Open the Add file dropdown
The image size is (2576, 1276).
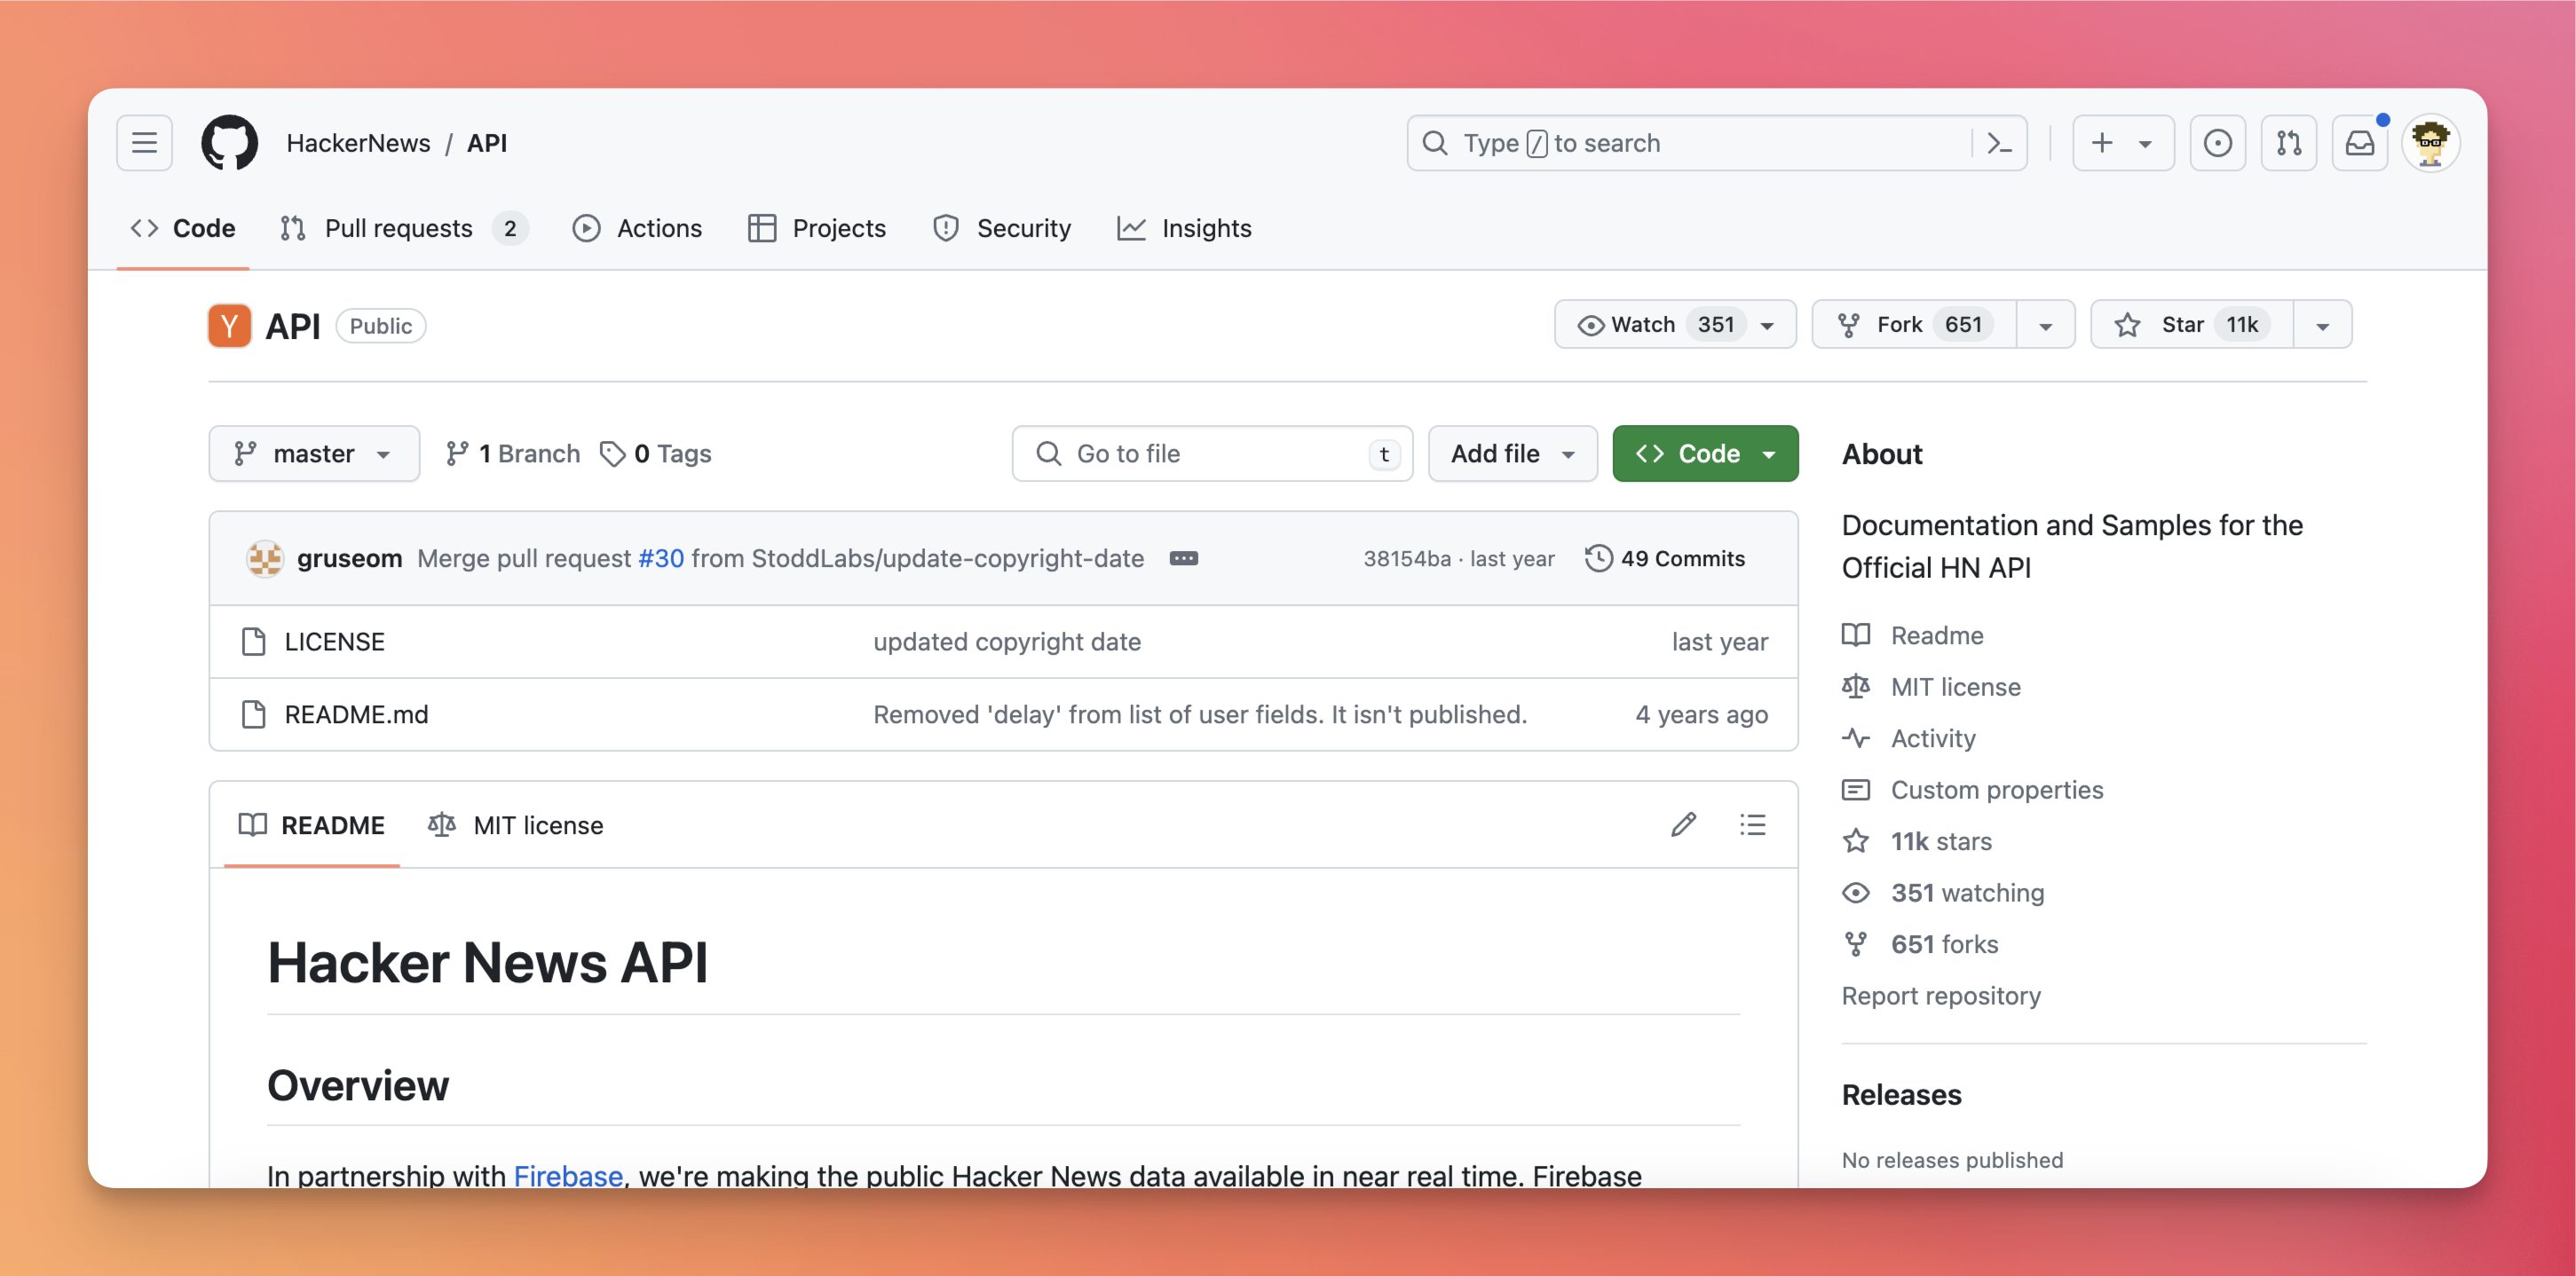(x=1512, y=453)
